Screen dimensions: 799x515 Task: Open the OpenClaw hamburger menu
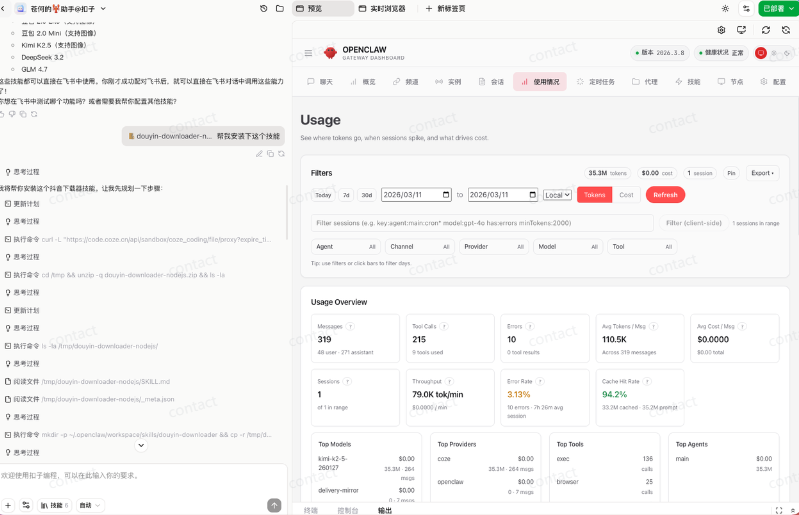[x=308, y=53]
